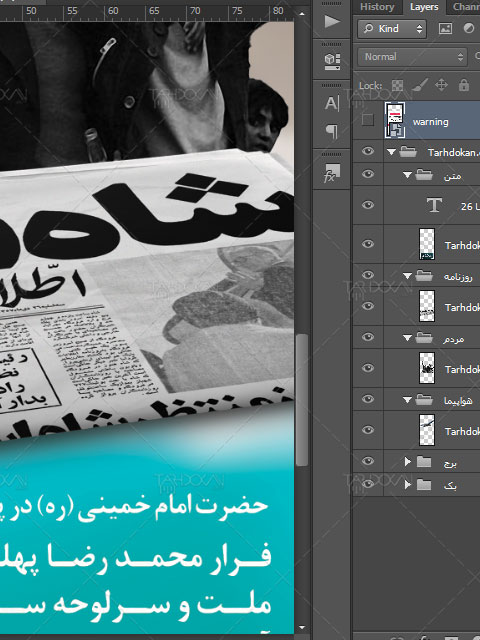Screen dimensions: 480x640
Task: Lock layer position icon
Action: pyautogui.click(x=441, y=85)
